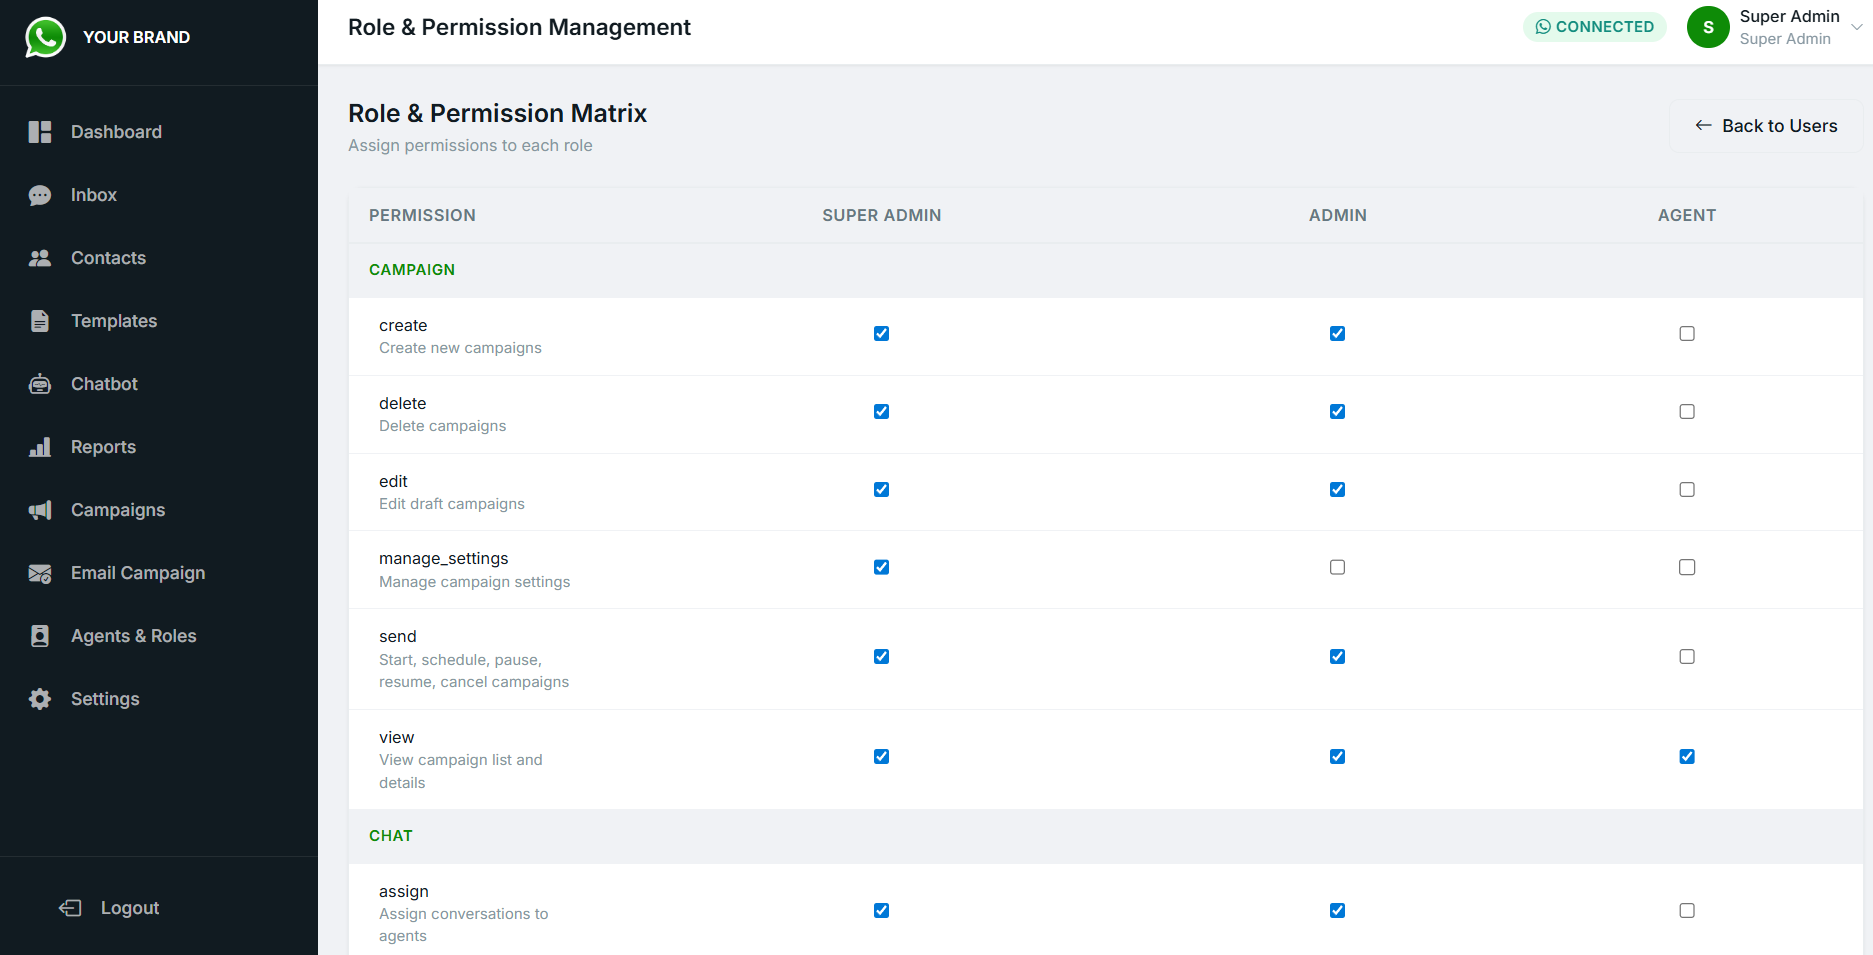
Task: Expand the Super Admin user dropdown chevron
Action: click(x=1857, y=27)
